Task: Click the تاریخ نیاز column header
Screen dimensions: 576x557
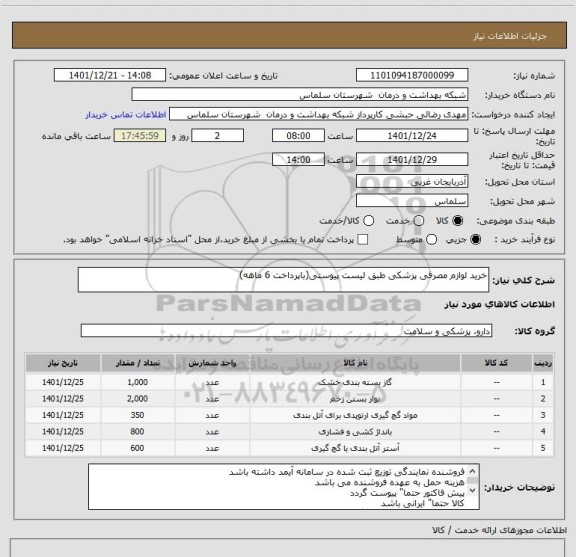Action: point(63,363)
